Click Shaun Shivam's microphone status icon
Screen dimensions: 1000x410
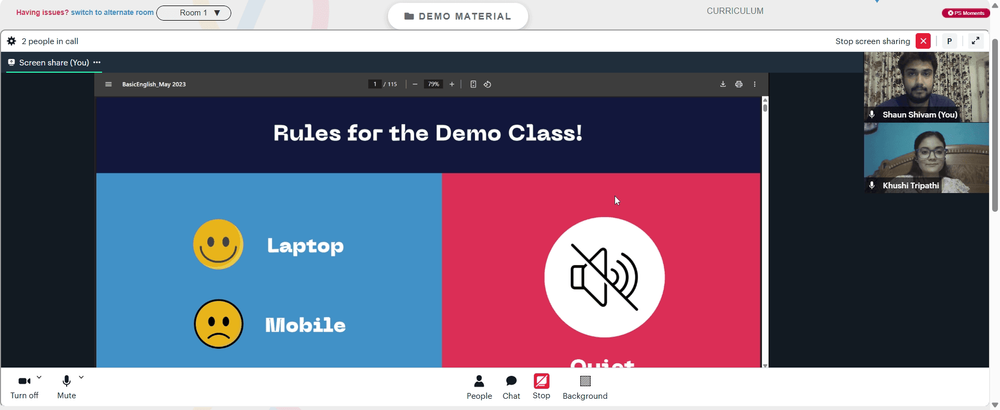872,115
